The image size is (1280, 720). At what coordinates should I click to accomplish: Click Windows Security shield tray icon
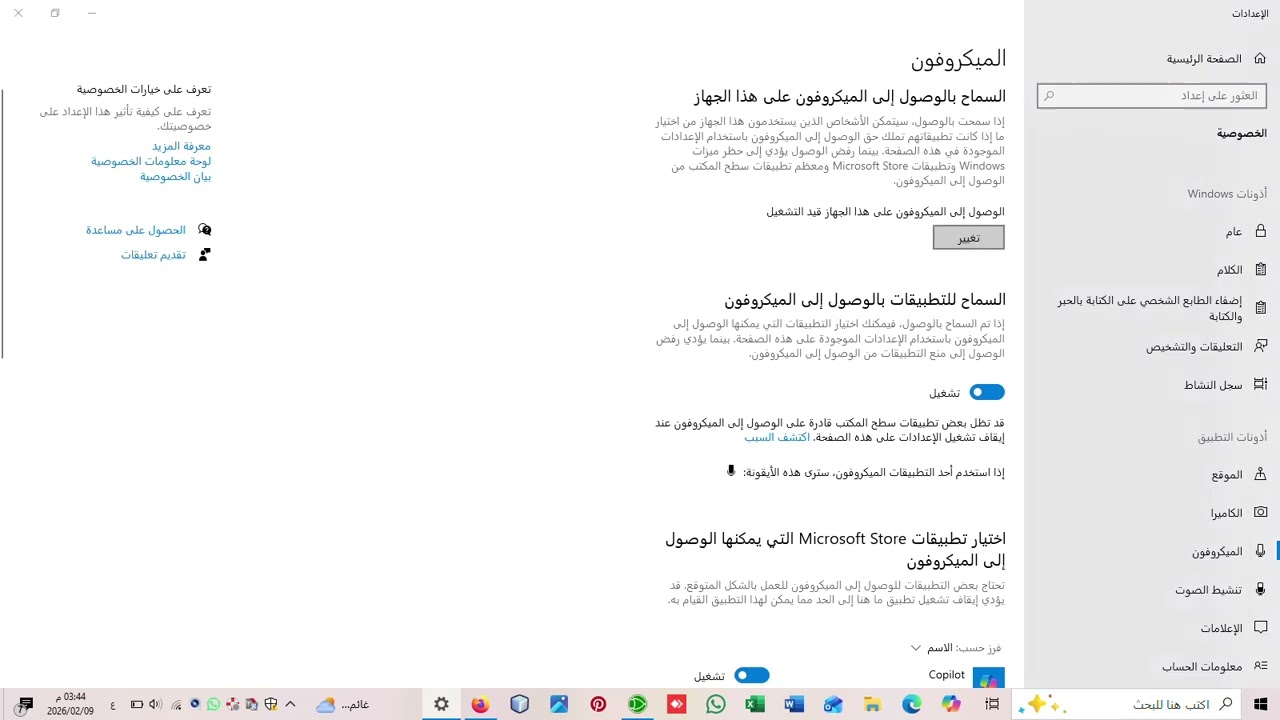271,704
